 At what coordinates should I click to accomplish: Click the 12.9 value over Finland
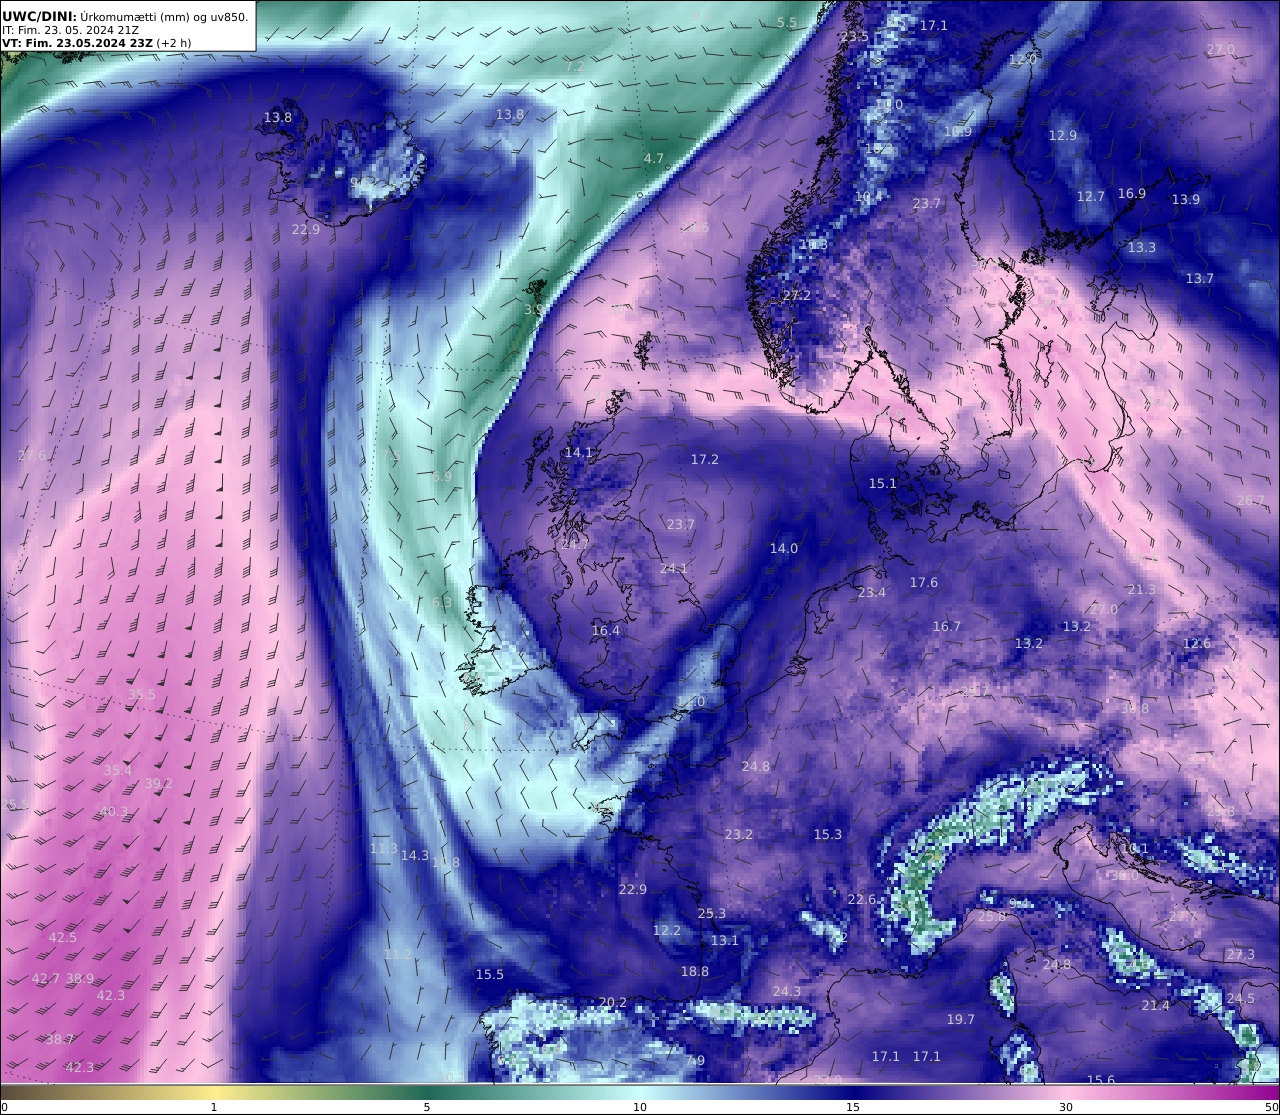click(1063, 136)
